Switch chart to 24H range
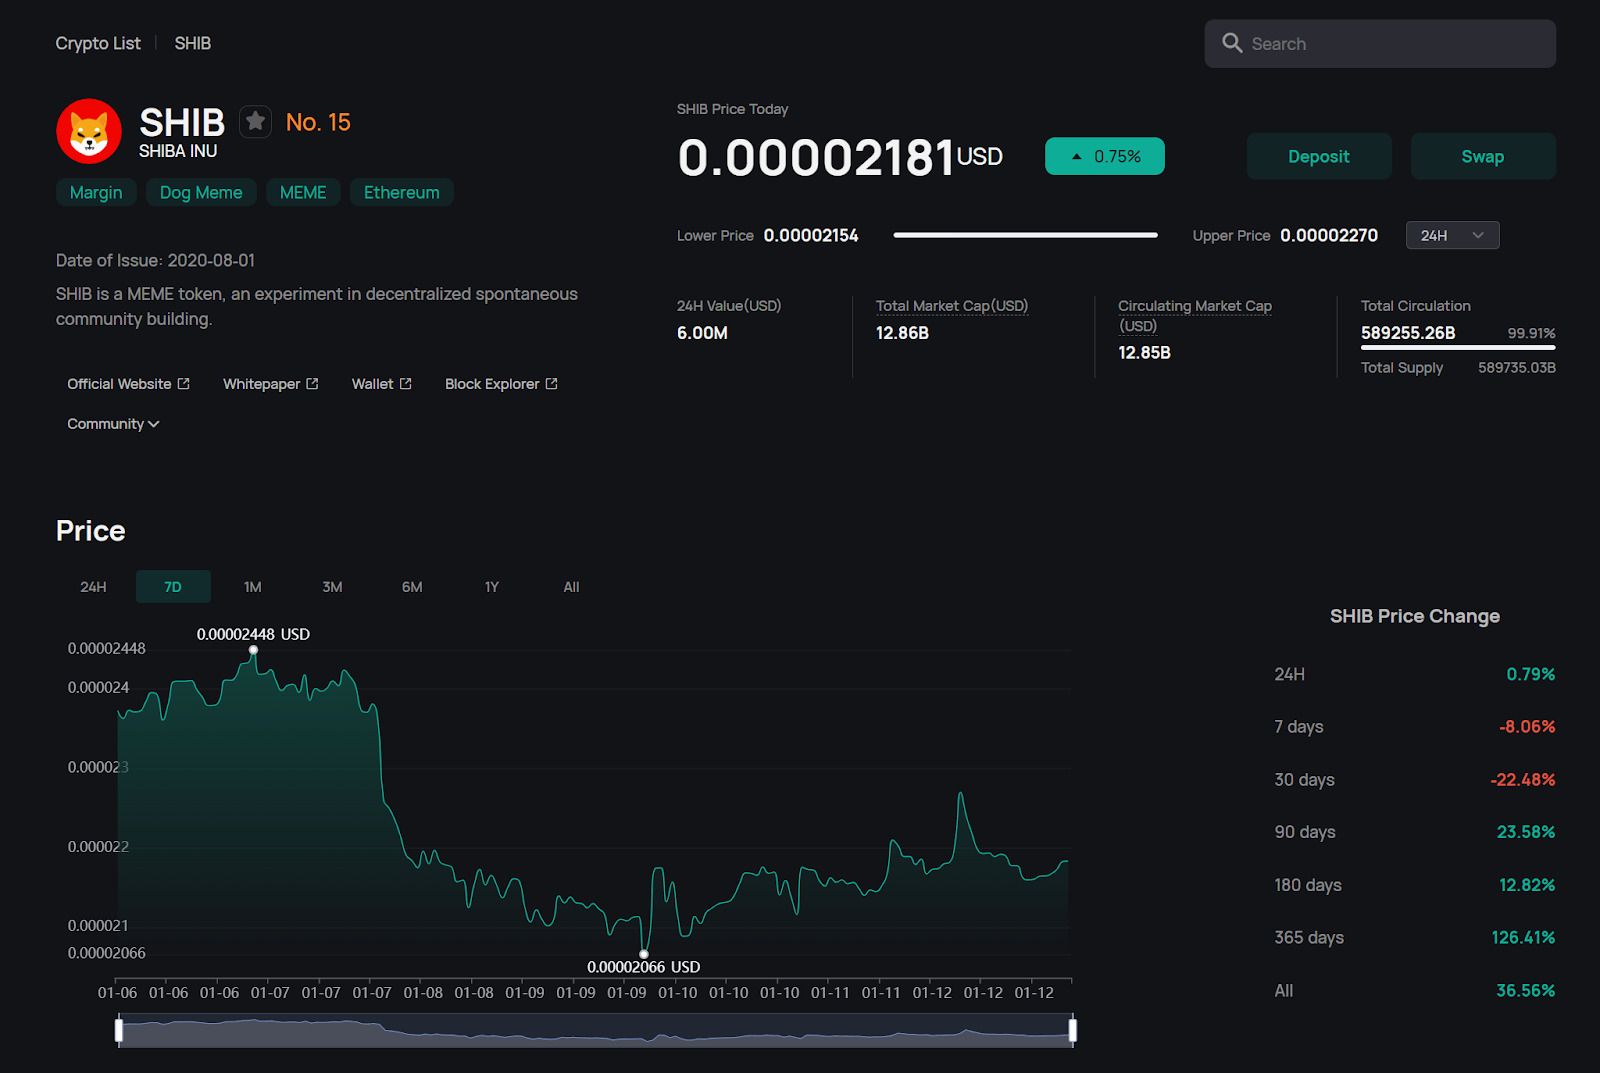The height and width of the screenshot is (1073, 1600). tap(93, 587)
